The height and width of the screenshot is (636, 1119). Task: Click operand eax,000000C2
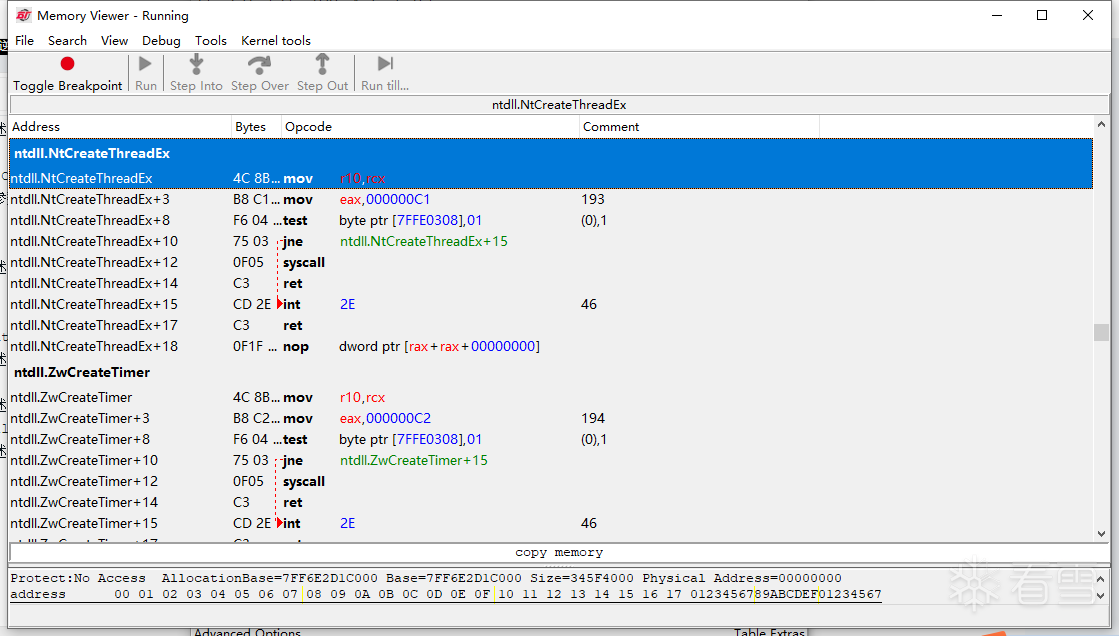point(385,418)
